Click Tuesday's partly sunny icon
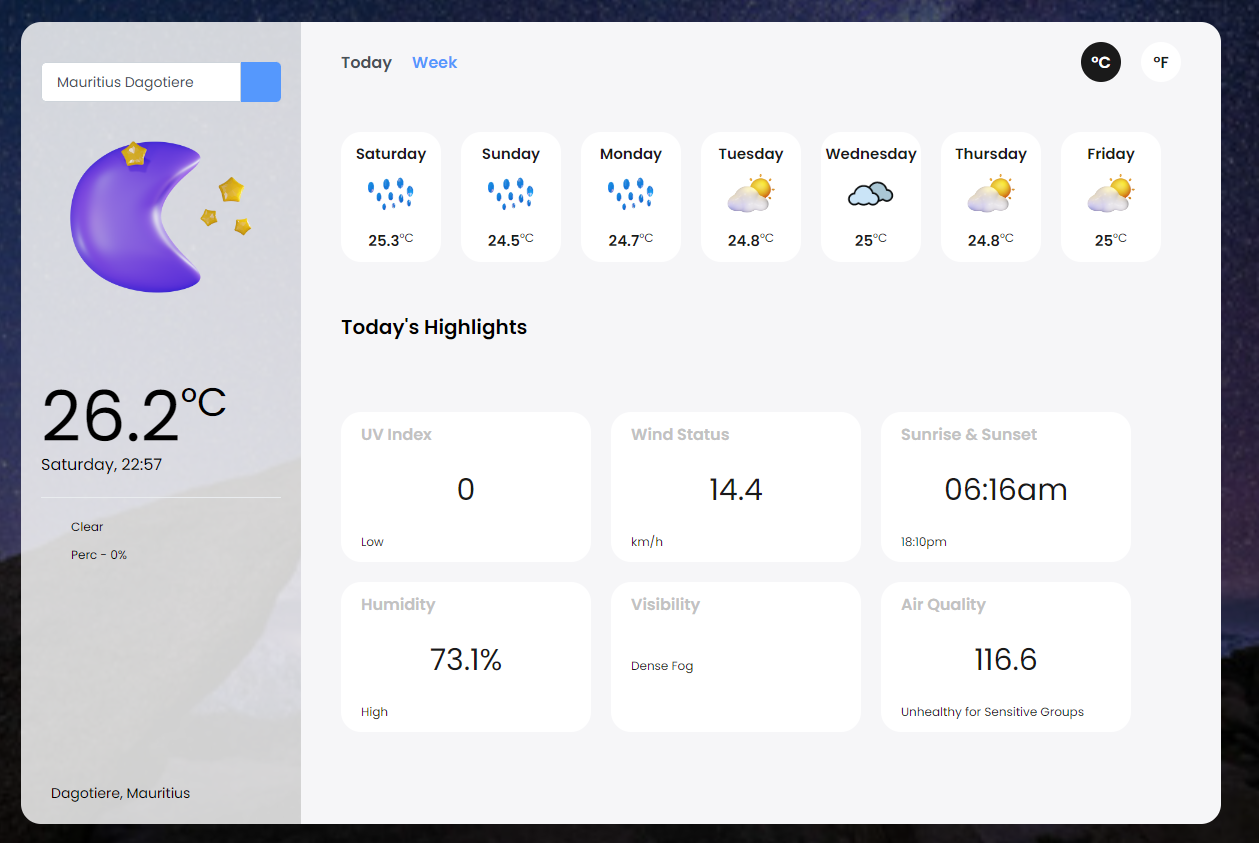Viewport: 1259px width, 843px height. point(750,194)
